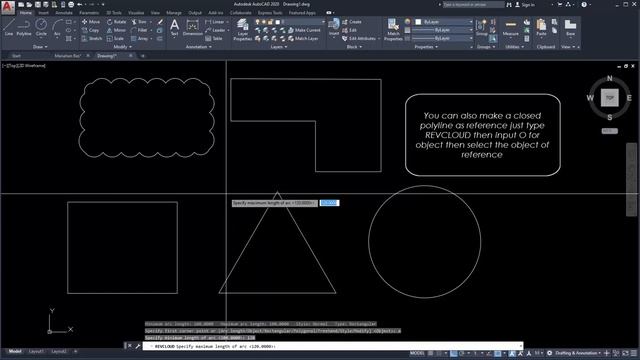Click the Insert block icon
The height and width of the screenshot is (360, 640).
[333, 27]
